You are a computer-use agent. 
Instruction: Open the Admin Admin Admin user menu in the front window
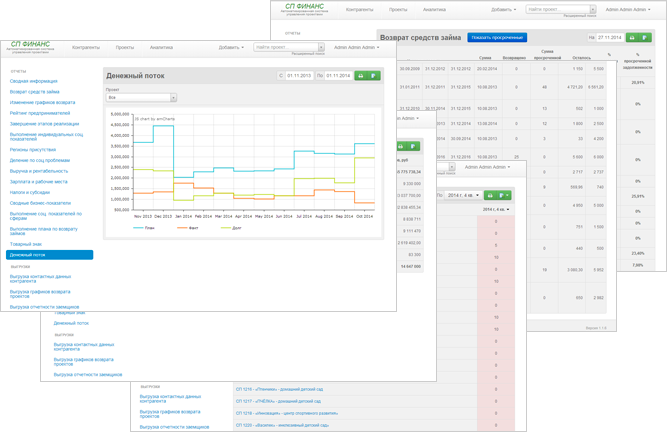(356, 47)
